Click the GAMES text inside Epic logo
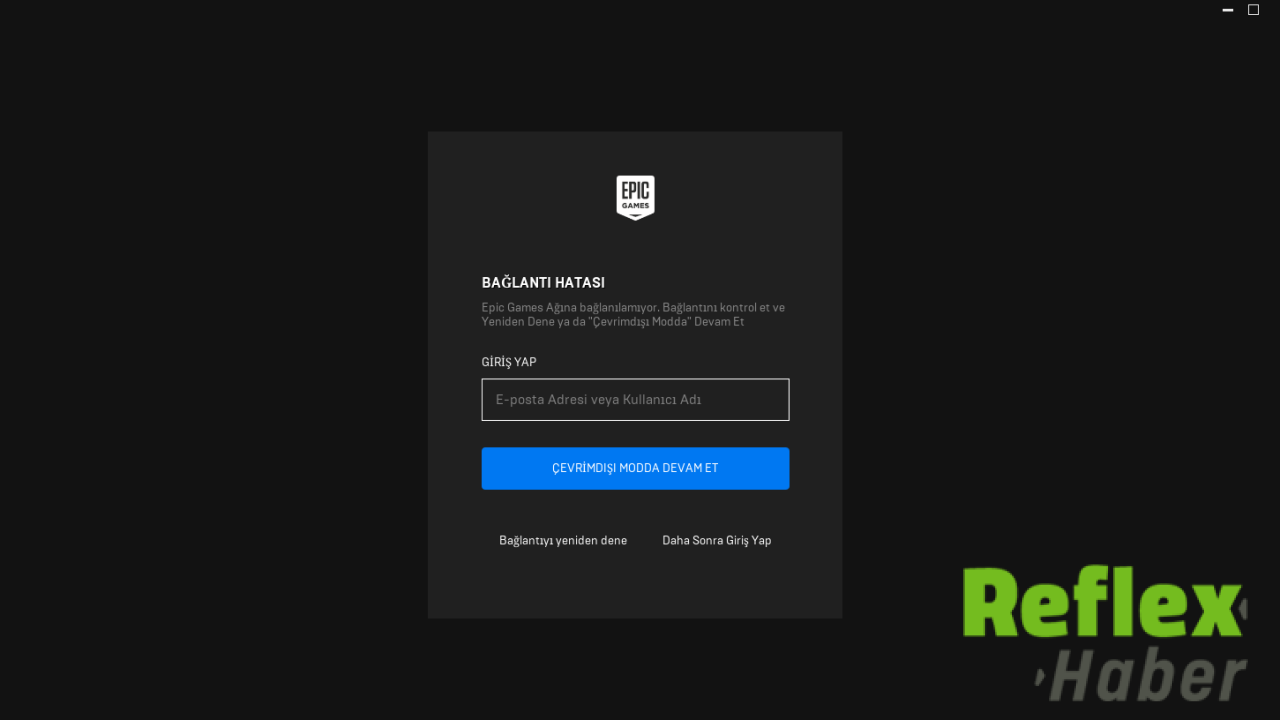Screen dimensions: 1280x720 [635, 205]
